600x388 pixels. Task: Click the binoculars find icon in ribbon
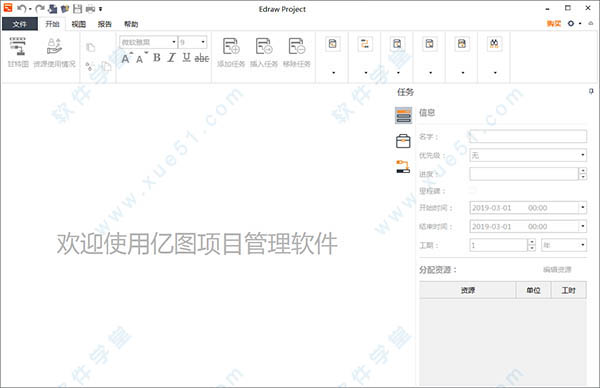494,44
